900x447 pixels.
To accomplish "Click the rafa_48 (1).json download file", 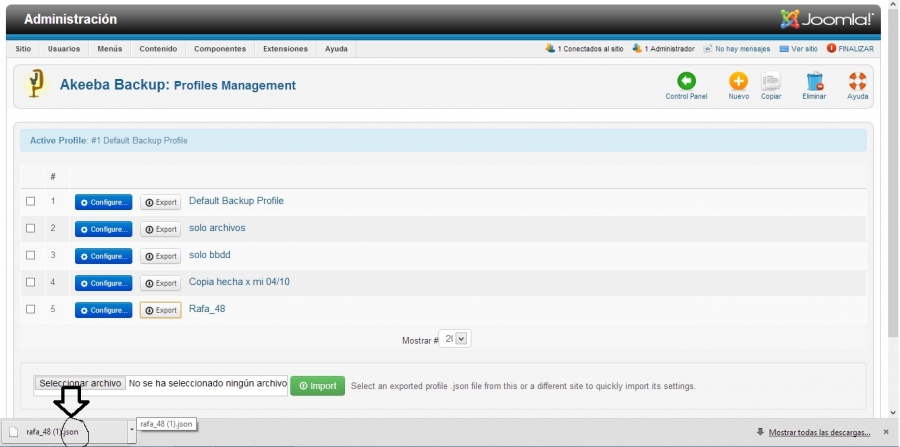I will coord(64,432).
